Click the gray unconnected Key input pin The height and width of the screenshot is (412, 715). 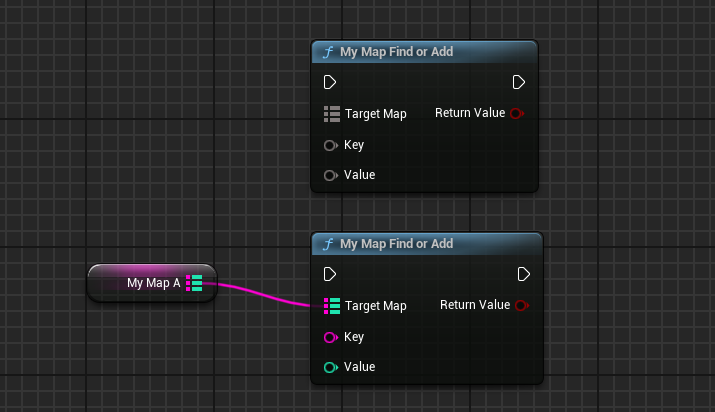331,145
